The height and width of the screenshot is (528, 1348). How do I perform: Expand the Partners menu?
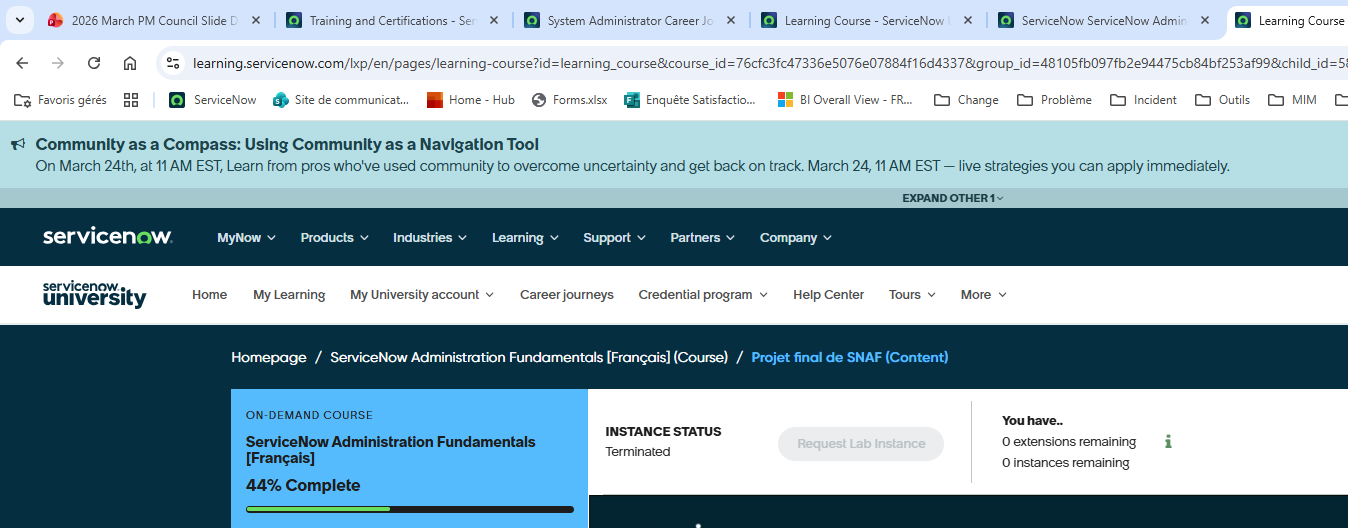[702, 238]
